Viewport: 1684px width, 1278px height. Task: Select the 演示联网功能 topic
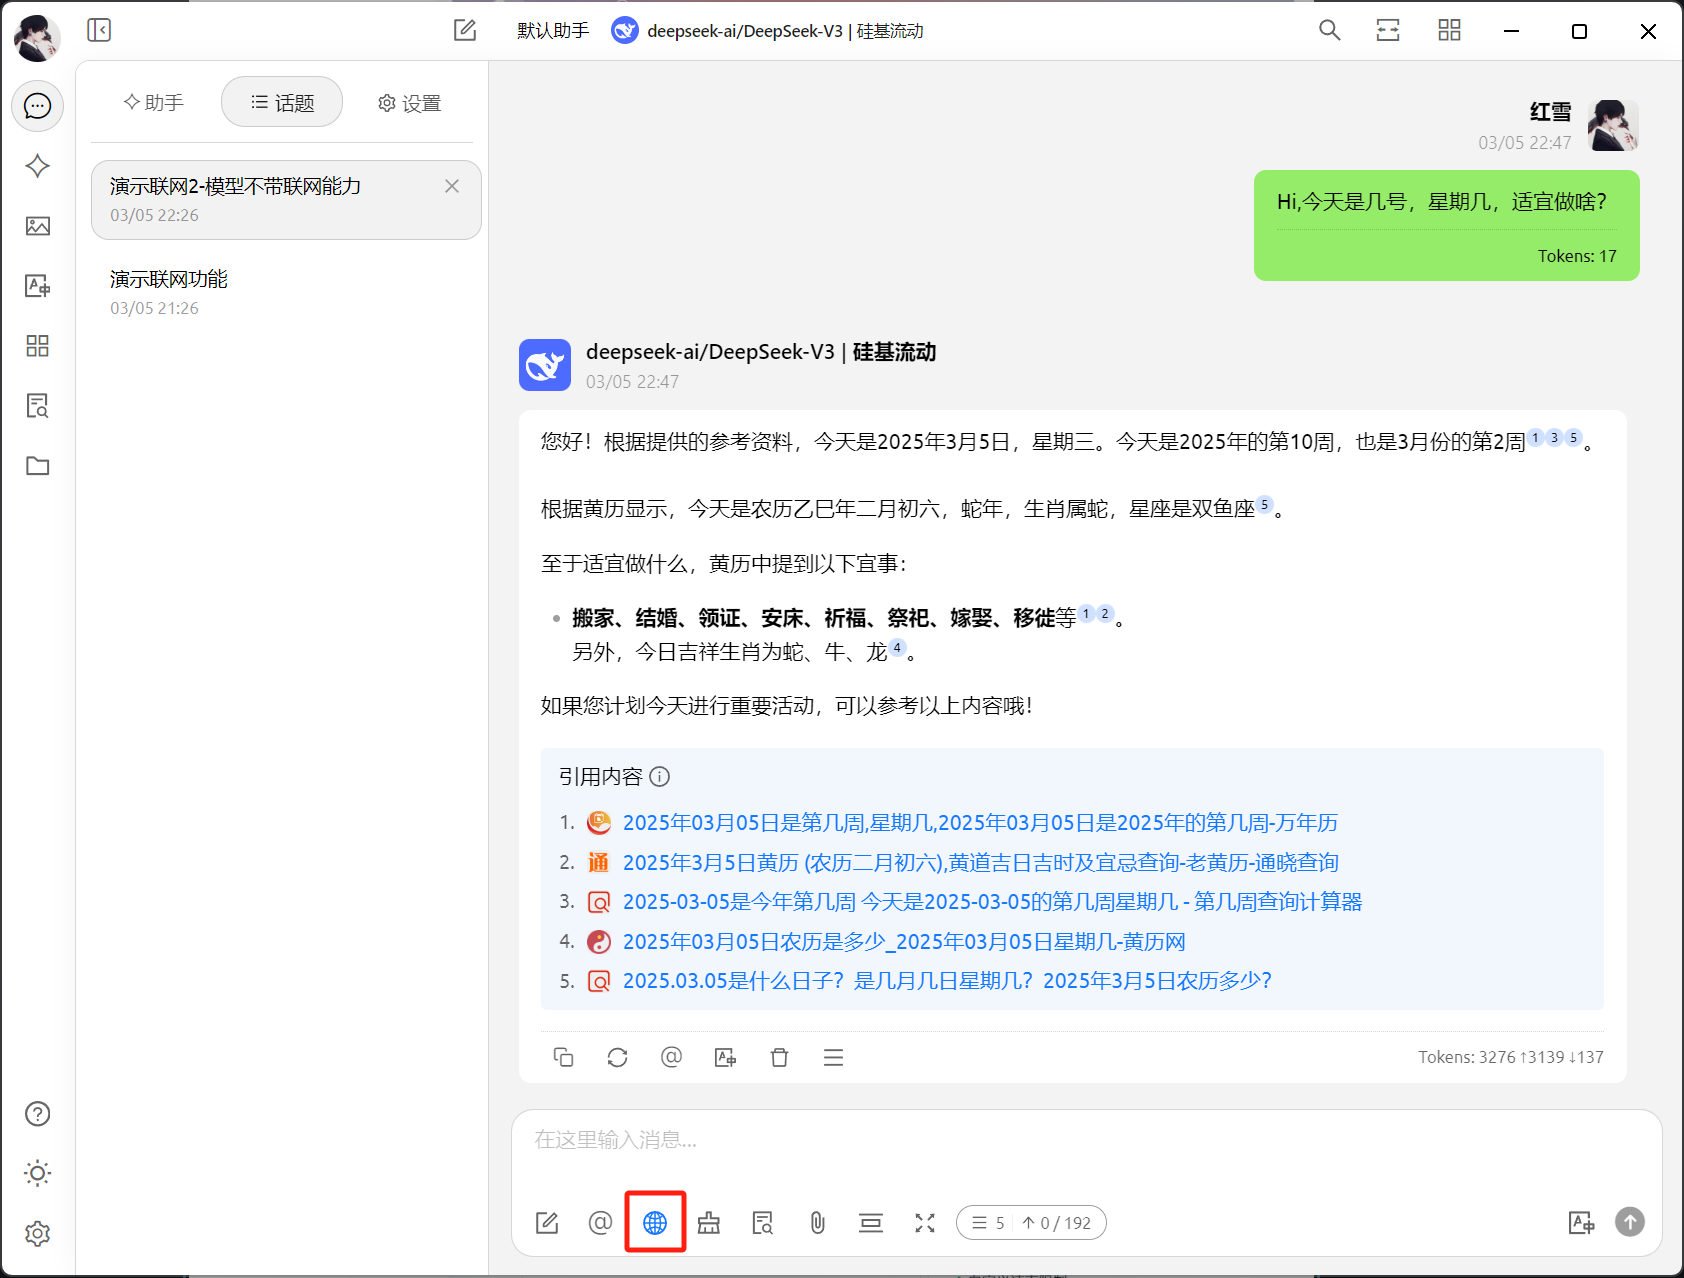click(169, 279)
